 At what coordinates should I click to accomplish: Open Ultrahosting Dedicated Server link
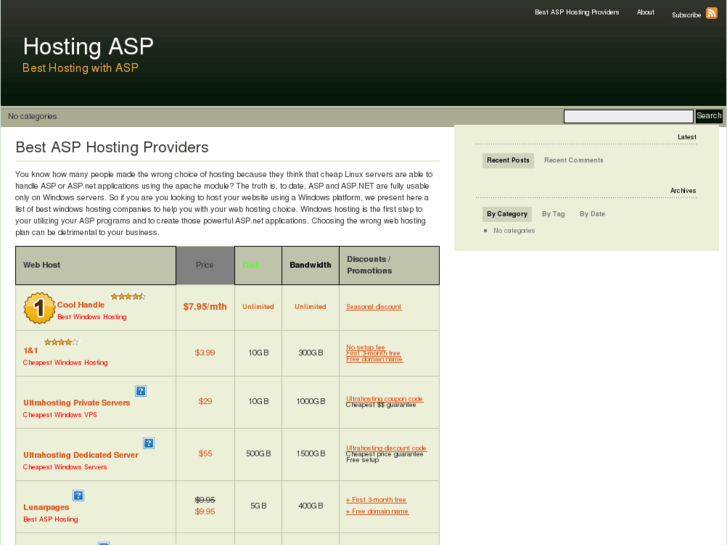tap(81, 455)
